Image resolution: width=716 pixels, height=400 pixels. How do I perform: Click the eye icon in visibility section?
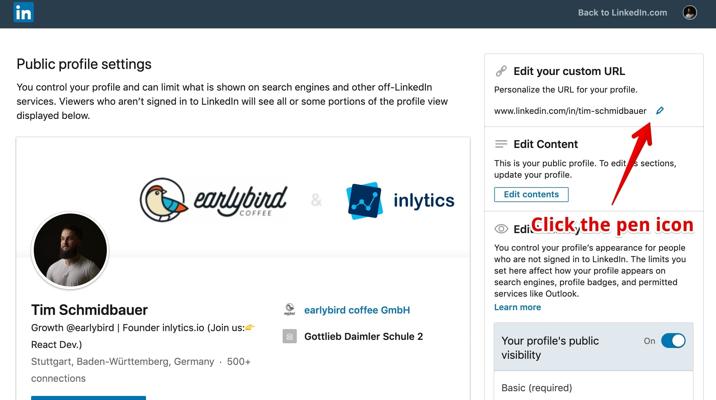point(502,229)
